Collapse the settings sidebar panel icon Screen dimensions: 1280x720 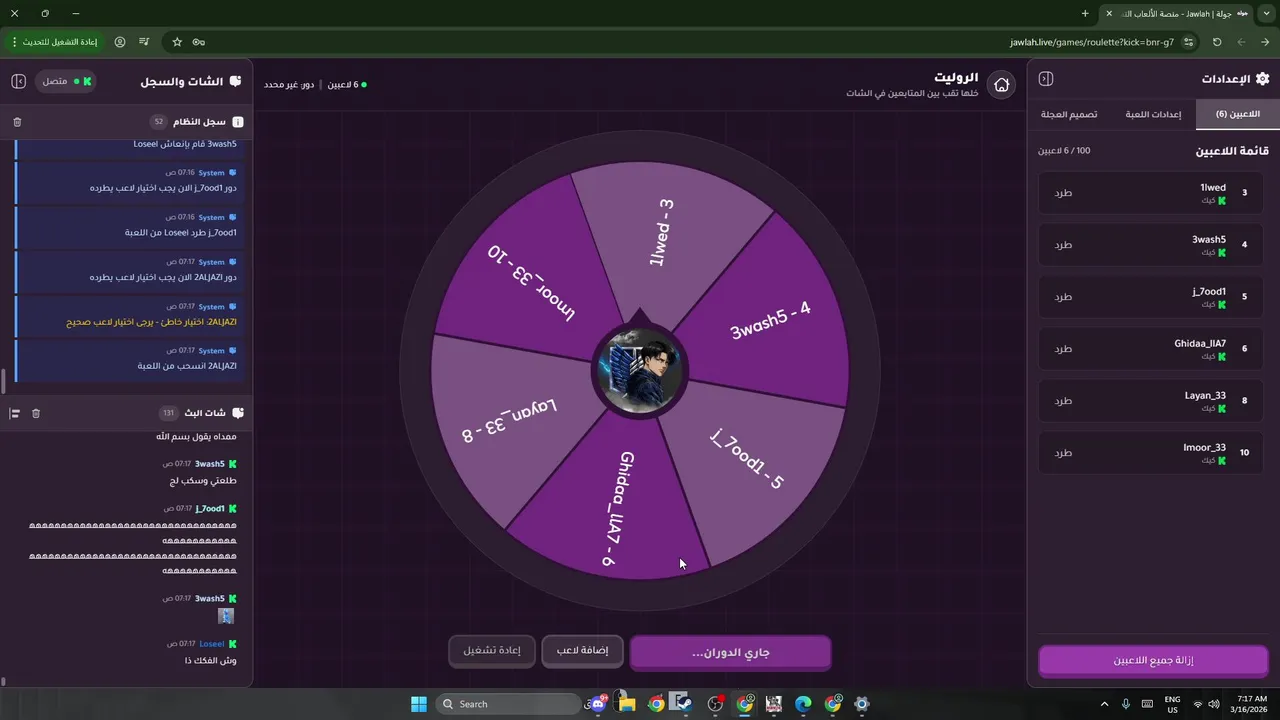click(1046, 79)
